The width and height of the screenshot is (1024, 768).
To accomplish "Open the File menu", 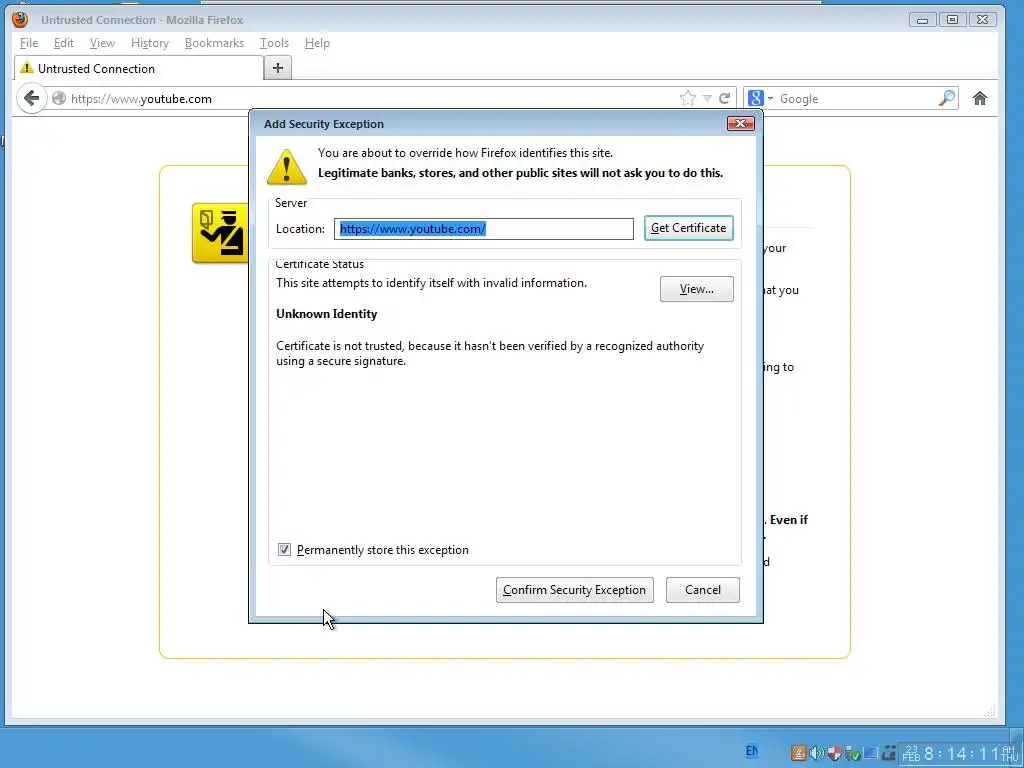I will pyautogui.click(x=29, y=43).
